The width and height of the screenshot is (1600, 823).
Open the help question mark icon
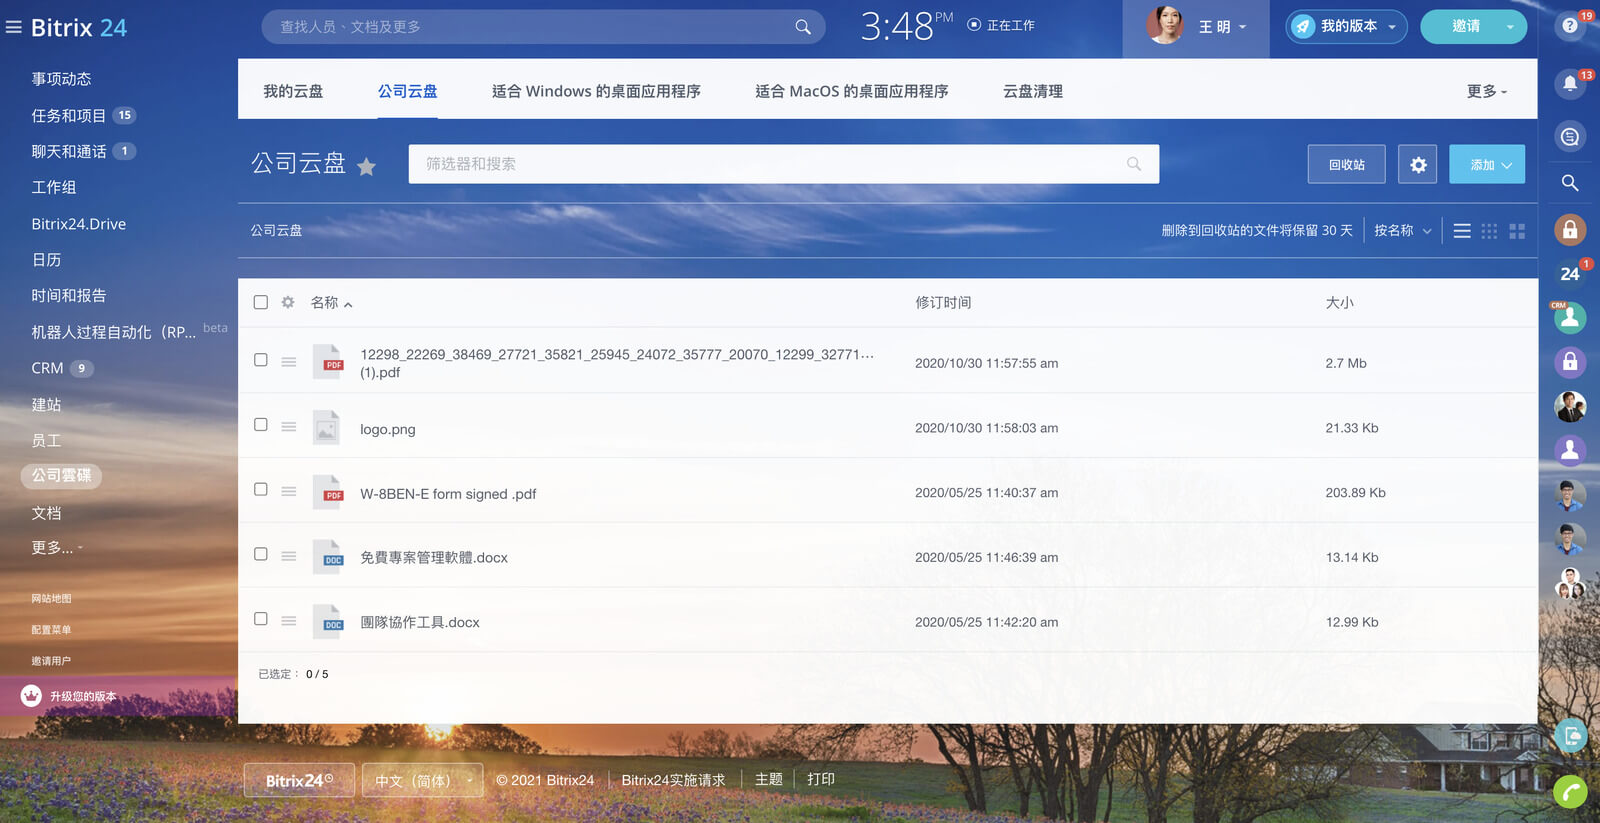1570,26
